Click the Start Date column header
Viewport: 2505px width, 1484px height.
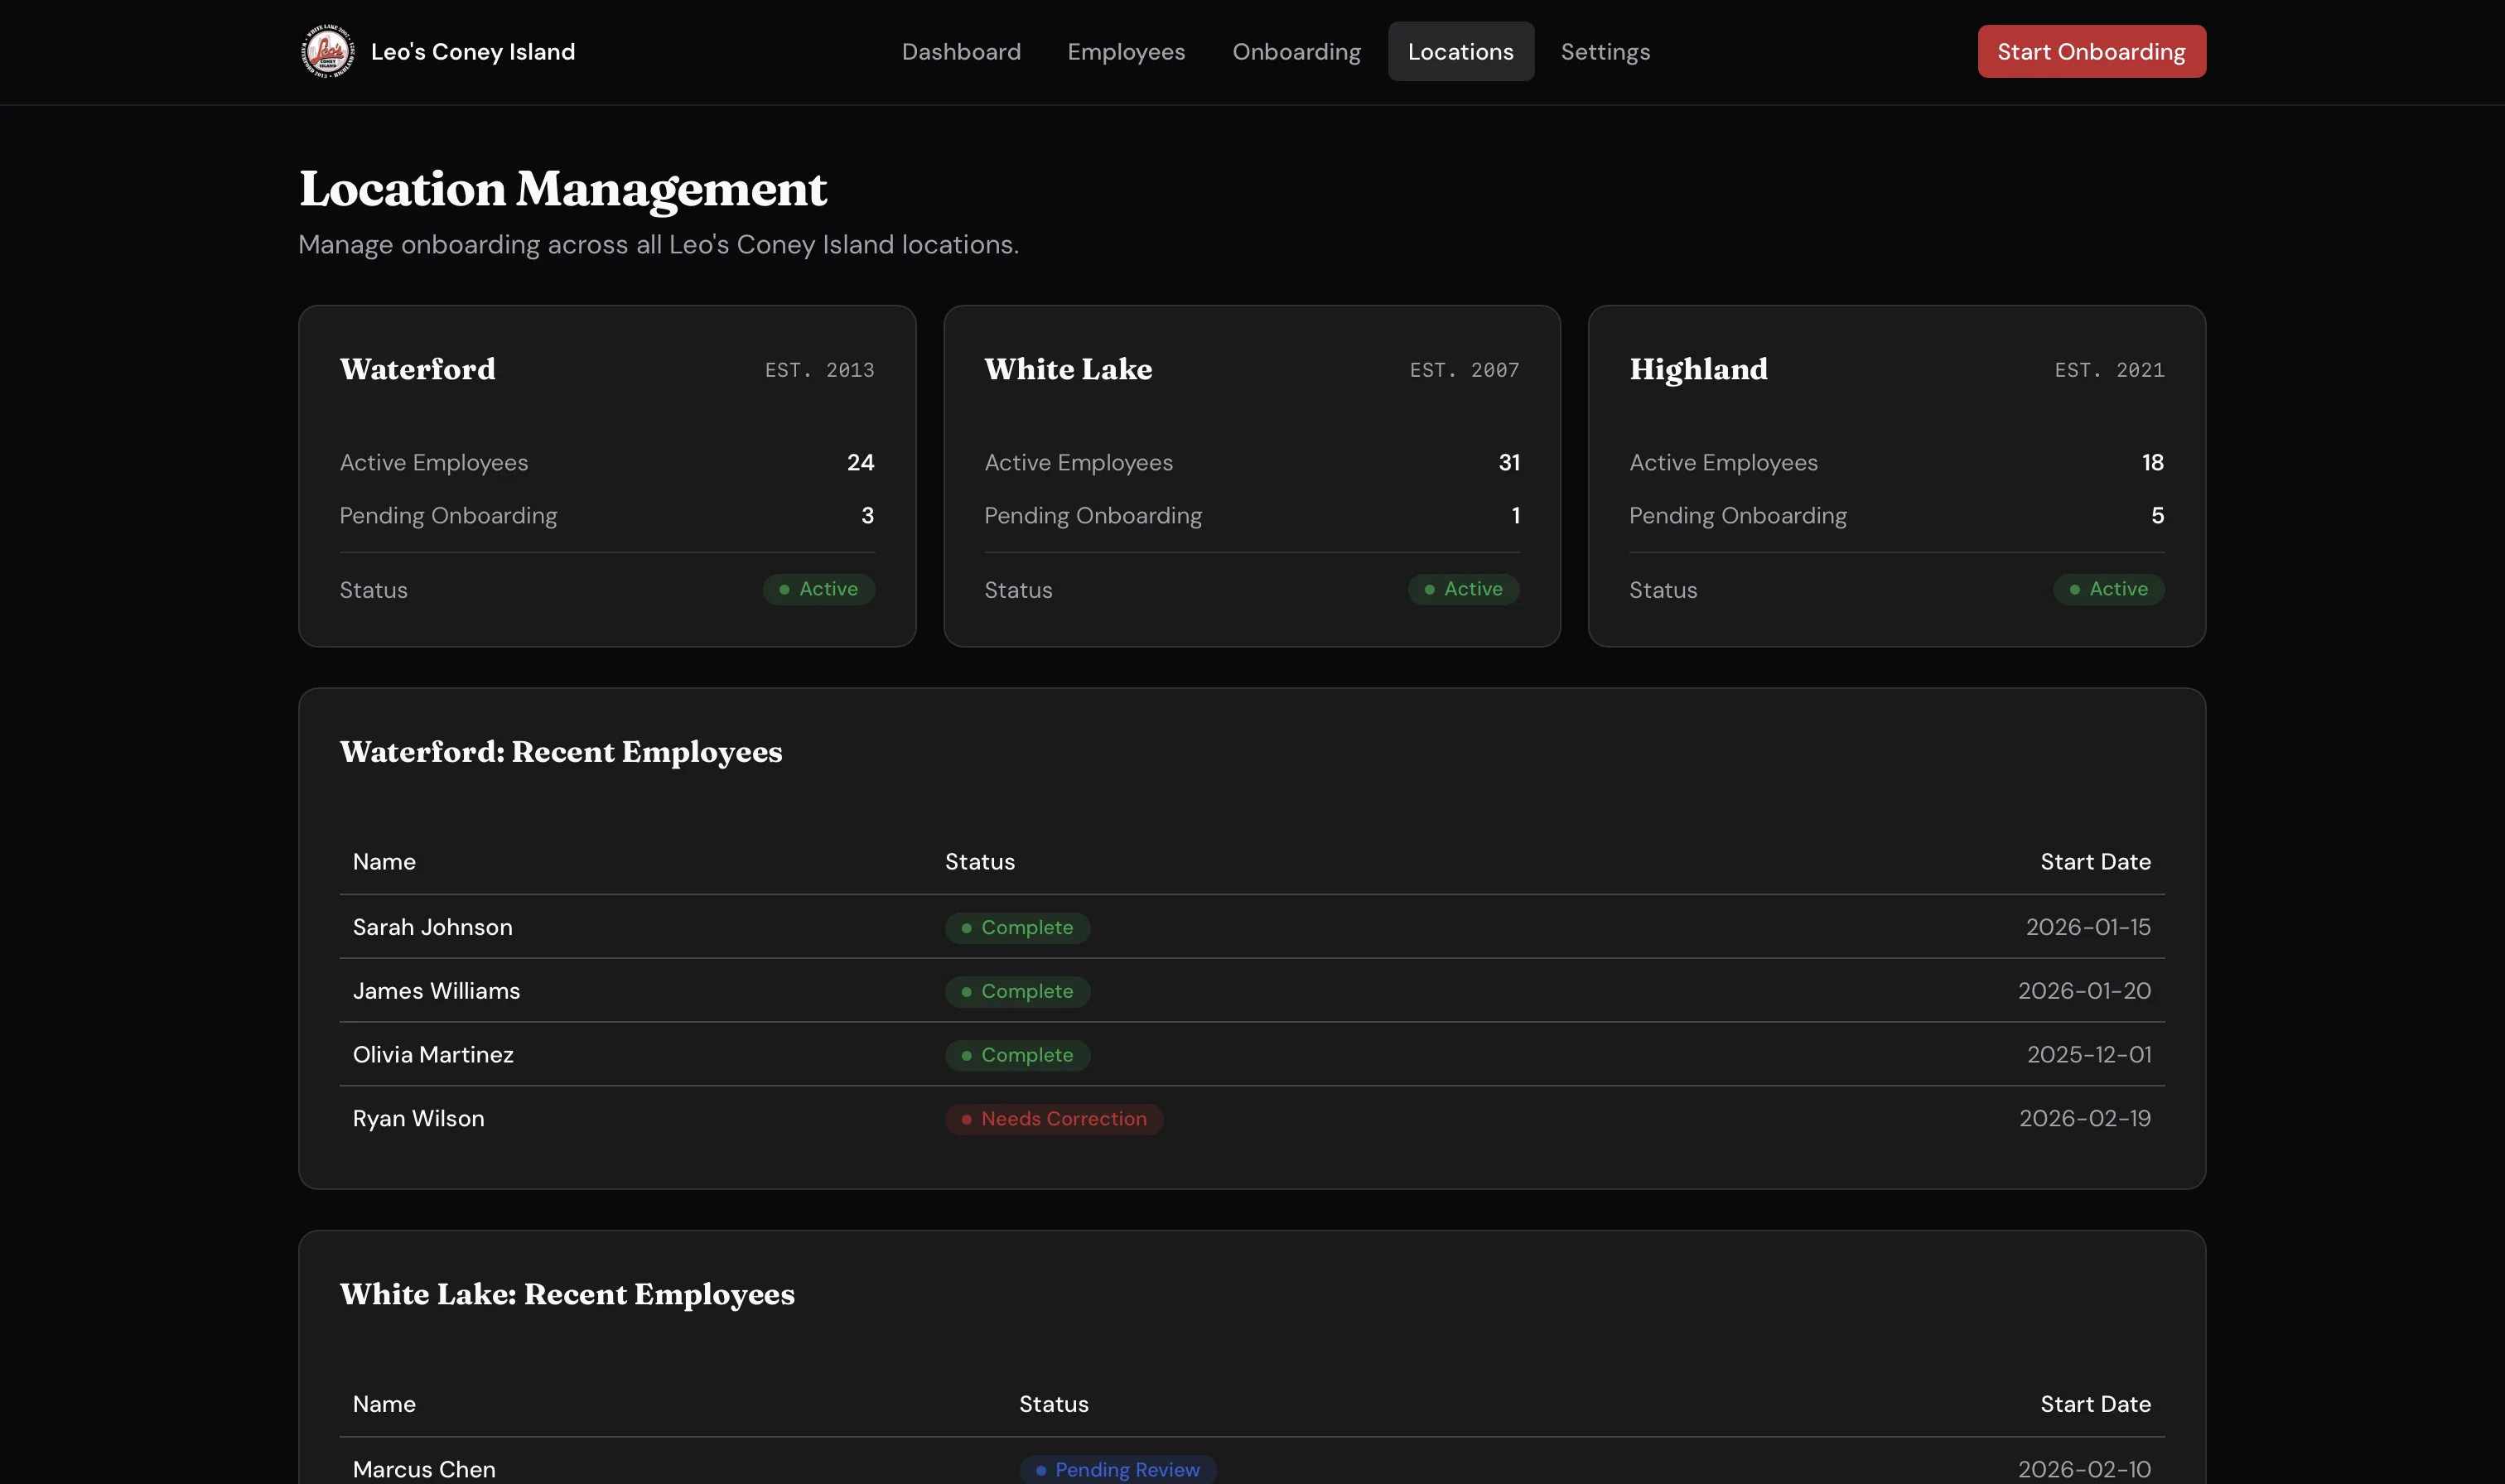point(2095,861)
